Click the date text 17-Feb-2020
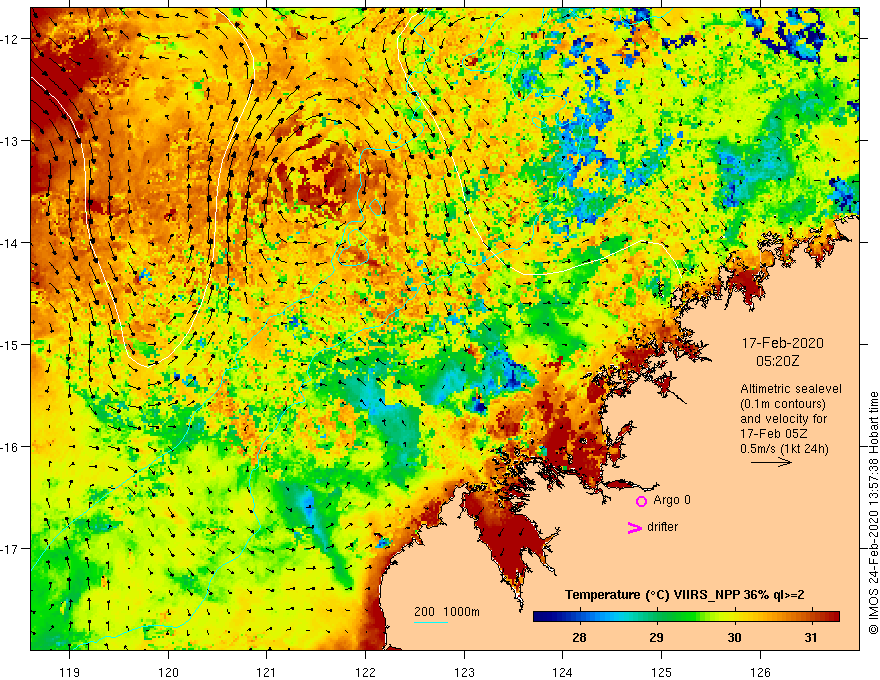This screenshot has height=680, width=880. (x=782, y=343)
